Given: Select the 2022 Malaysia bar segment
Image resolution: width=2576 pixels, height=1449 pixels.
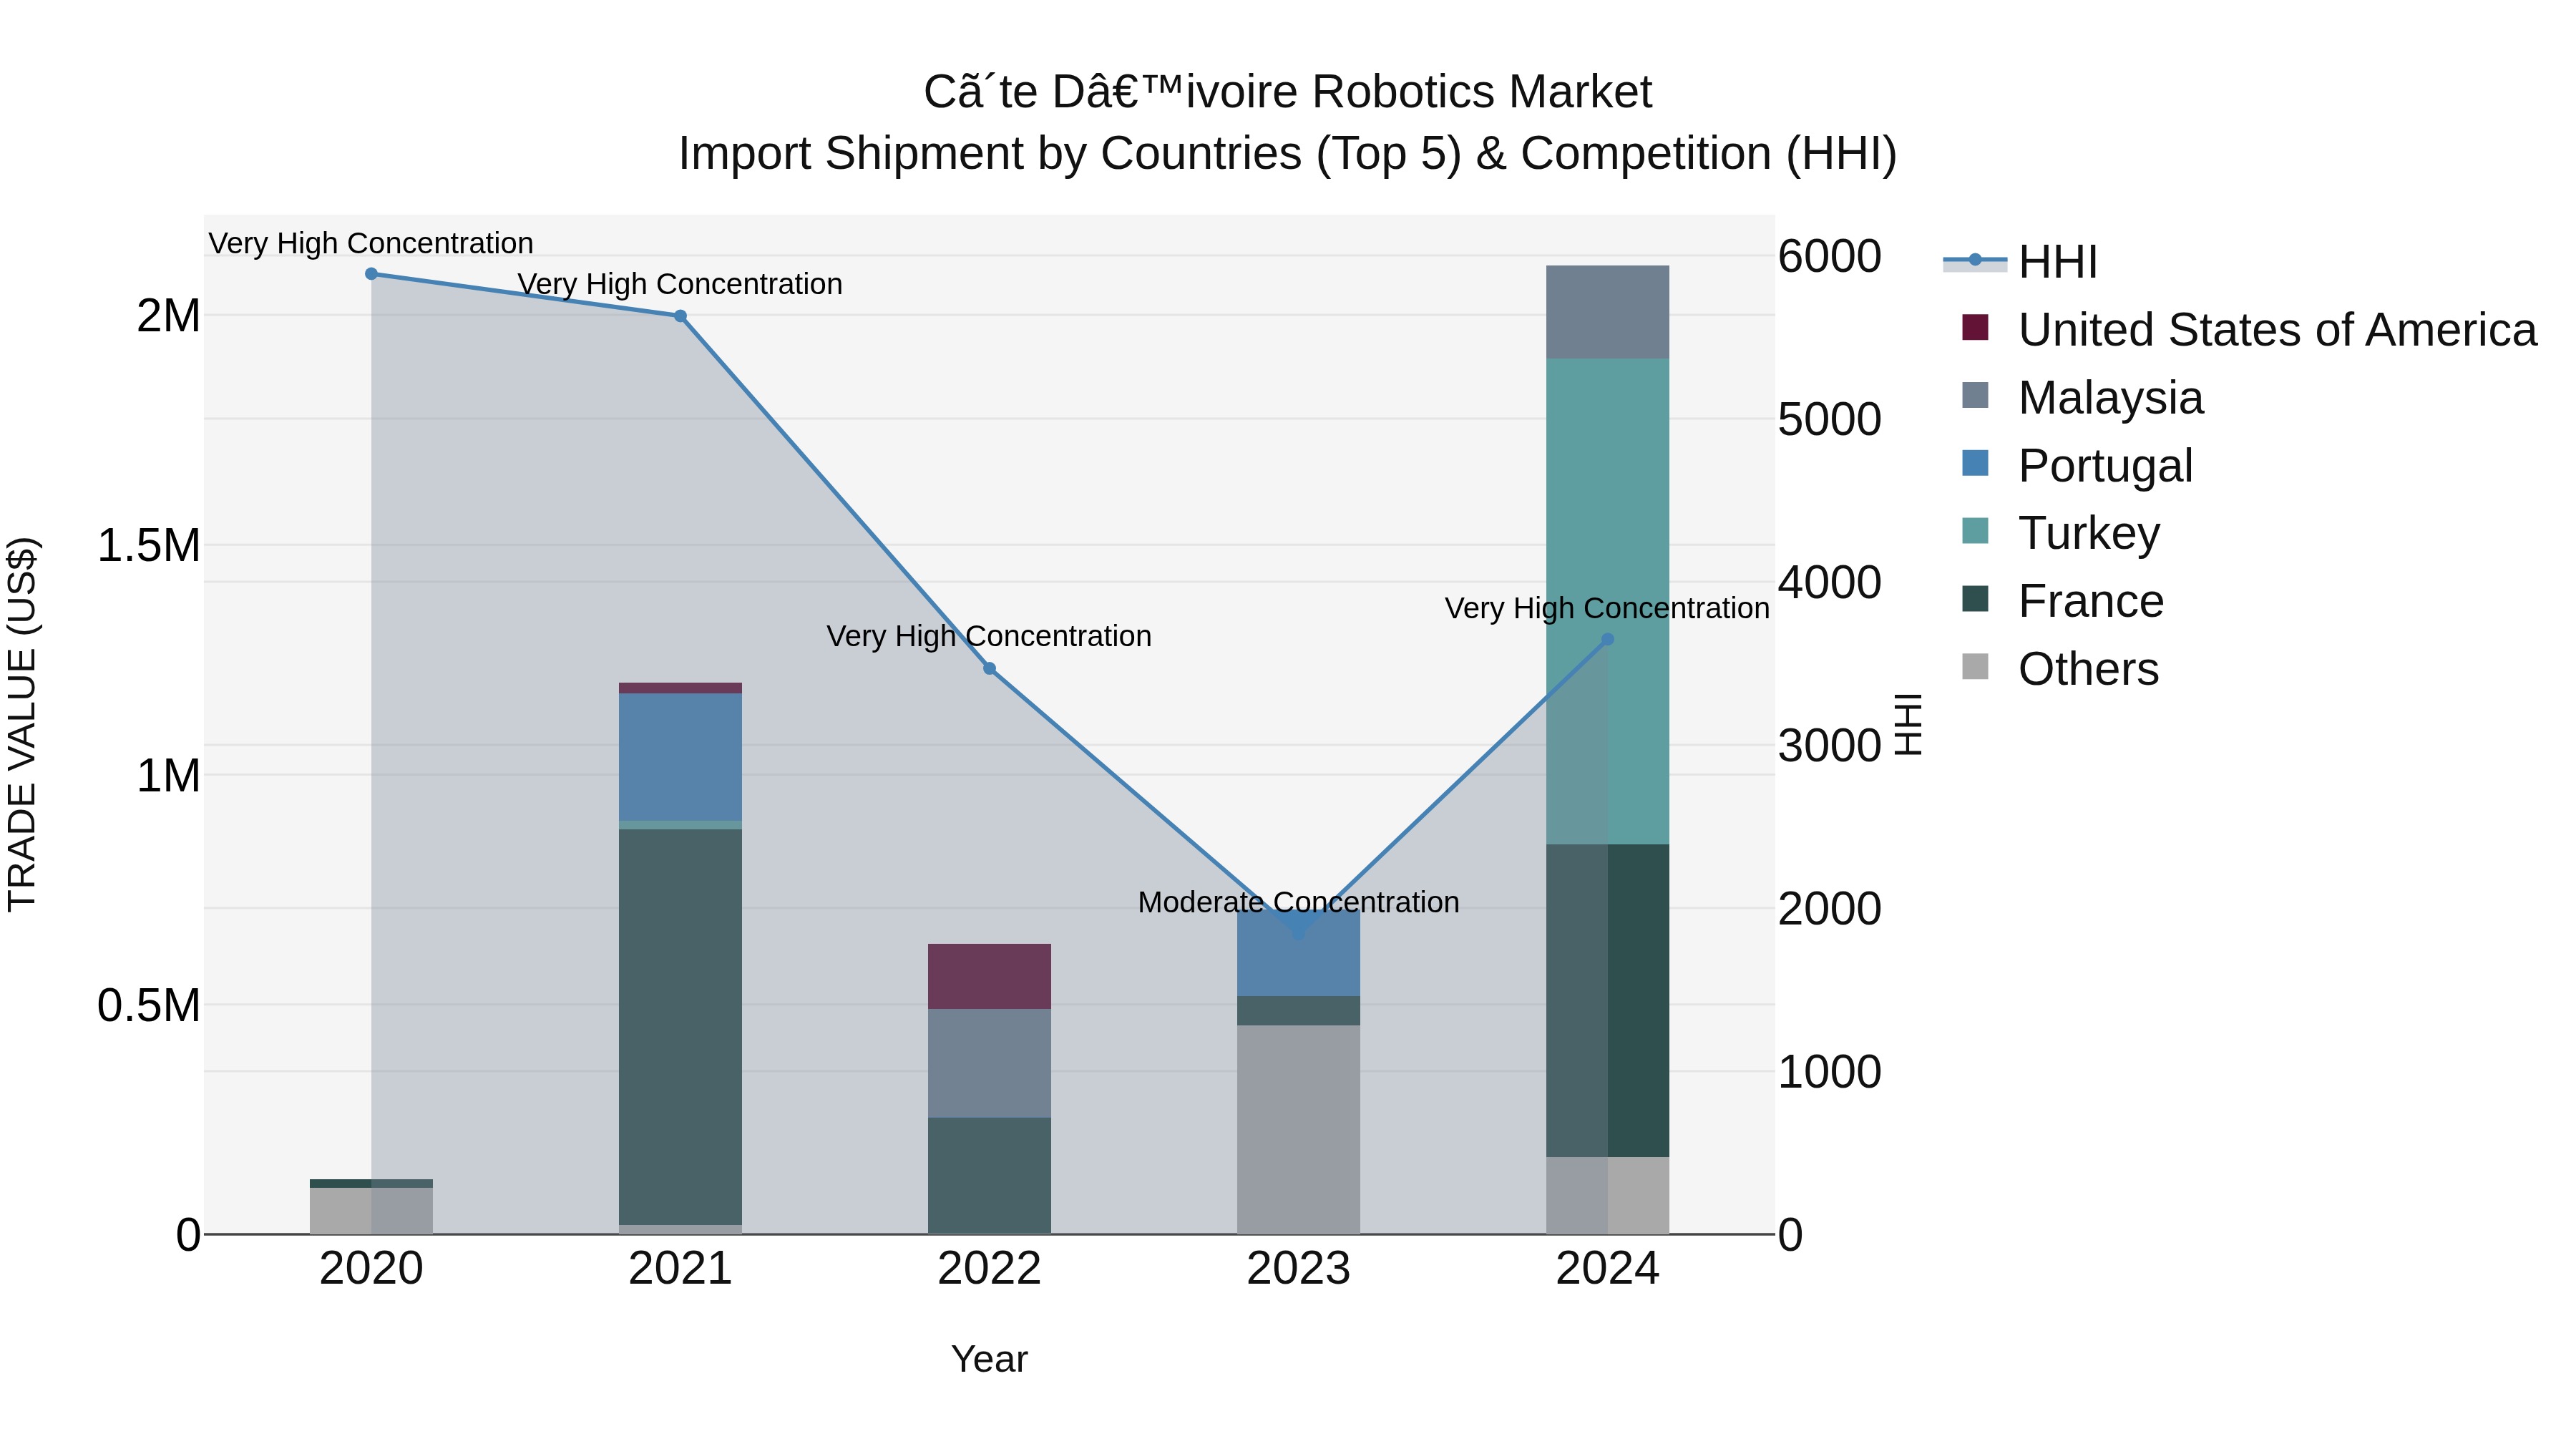Looking at the screenshot, I should tap(989, 1063).
